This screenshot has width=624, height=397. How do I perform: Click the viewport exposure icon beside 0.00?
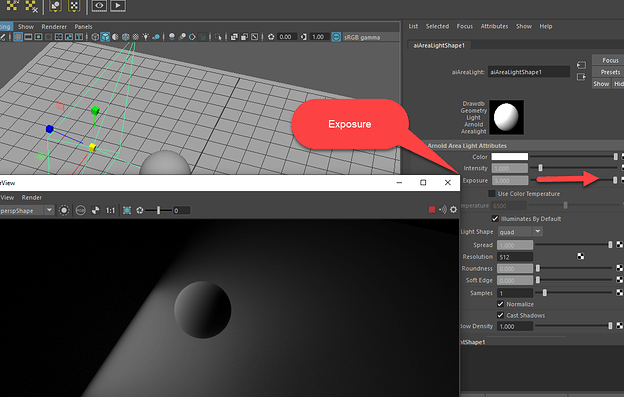[x=271, y=37]
